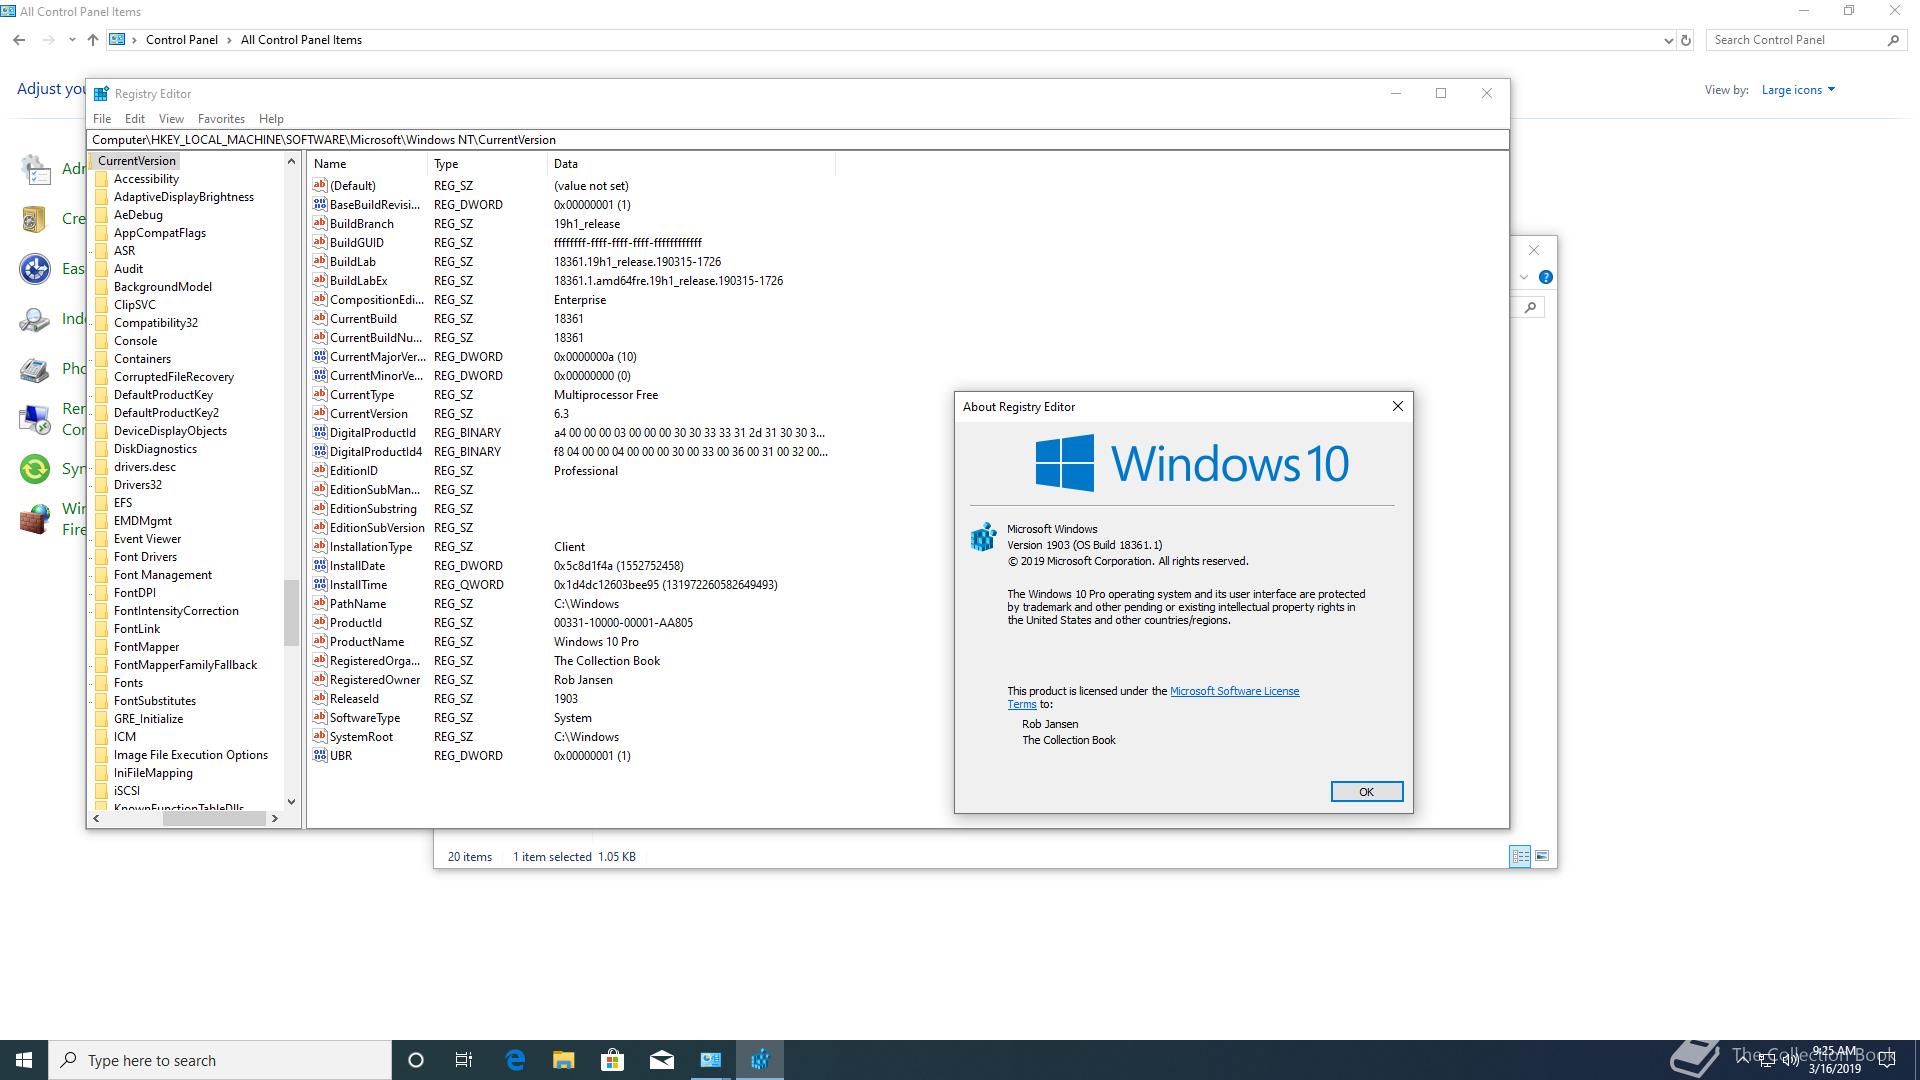
Task: Open Microsoft Software License Terms link
Action: pos(1234,691)
